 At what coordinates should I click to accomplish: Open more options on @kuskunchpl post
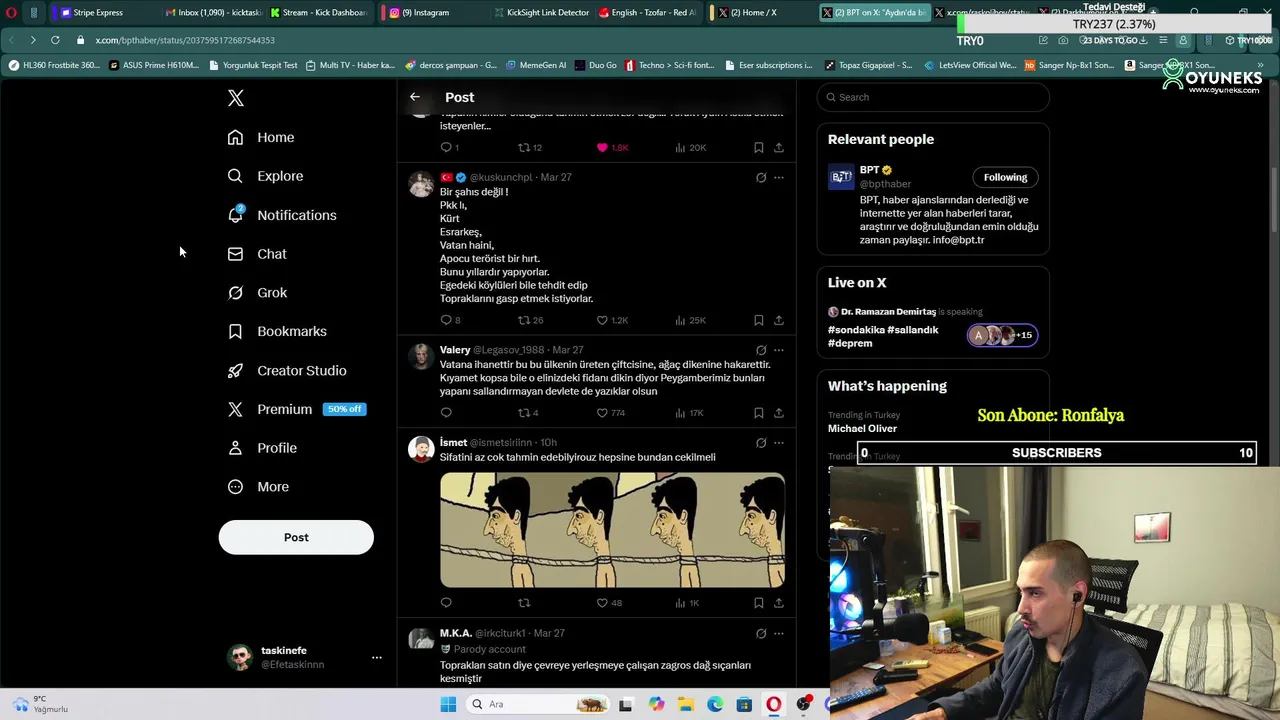pyautogui.click(x=779, y=178)
